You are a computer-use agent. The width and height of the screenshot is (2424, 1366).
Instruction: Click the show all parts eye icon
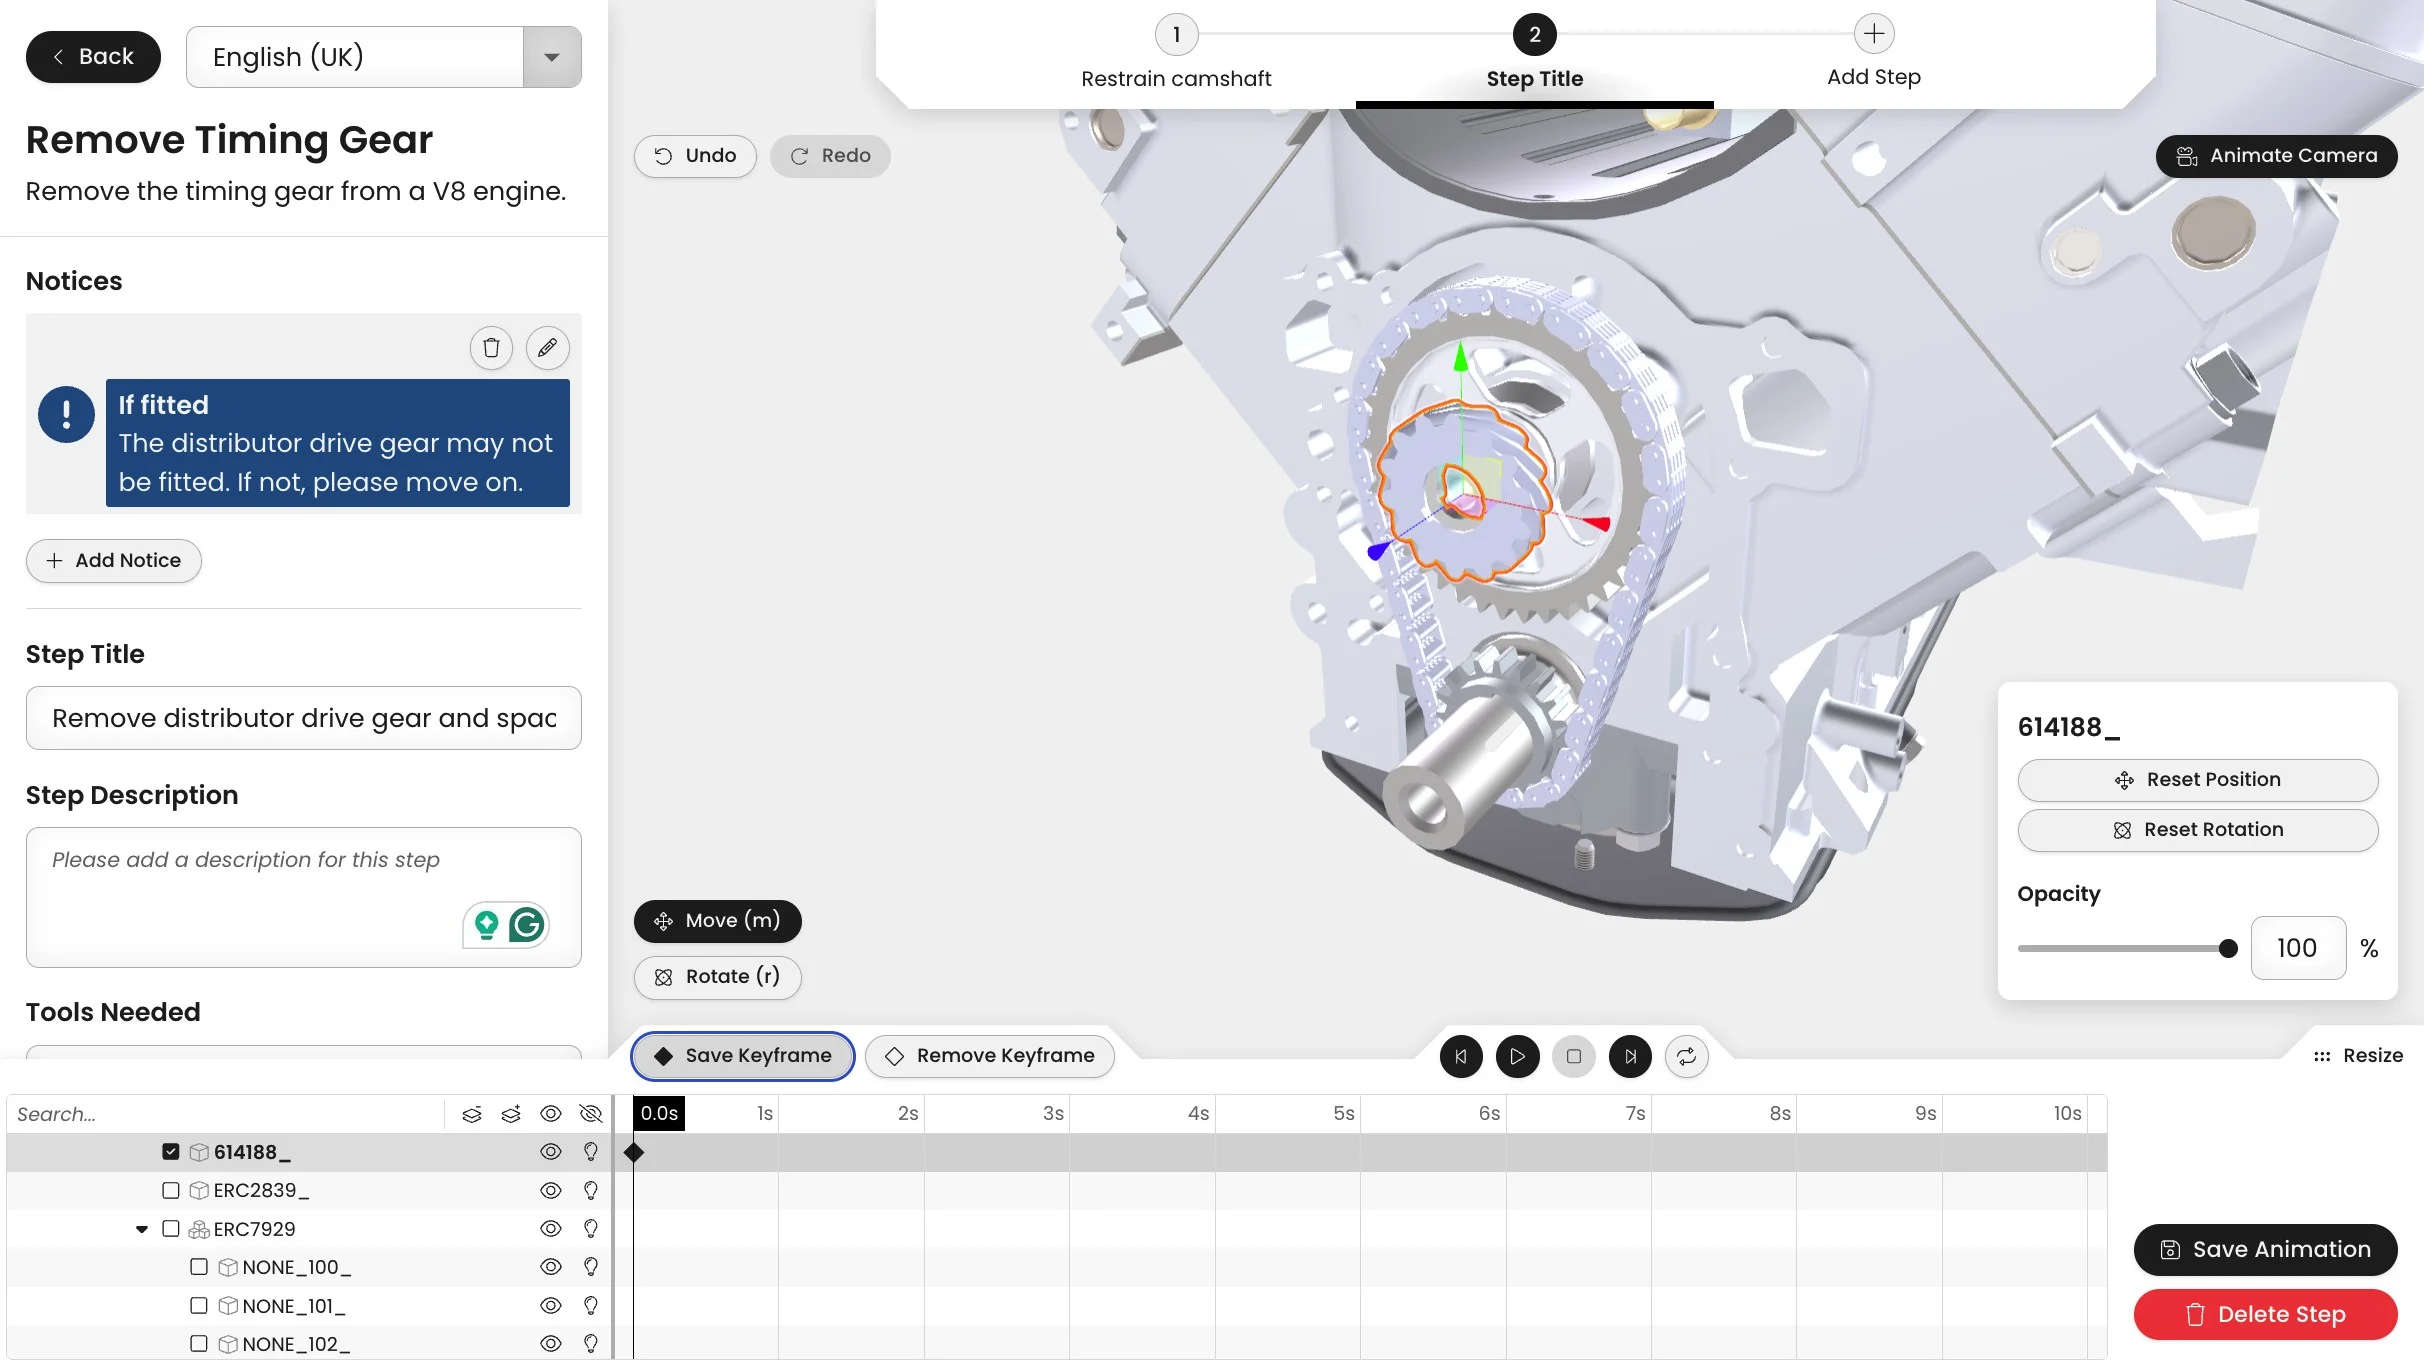pyautogui.click(x=551, y=1114)
